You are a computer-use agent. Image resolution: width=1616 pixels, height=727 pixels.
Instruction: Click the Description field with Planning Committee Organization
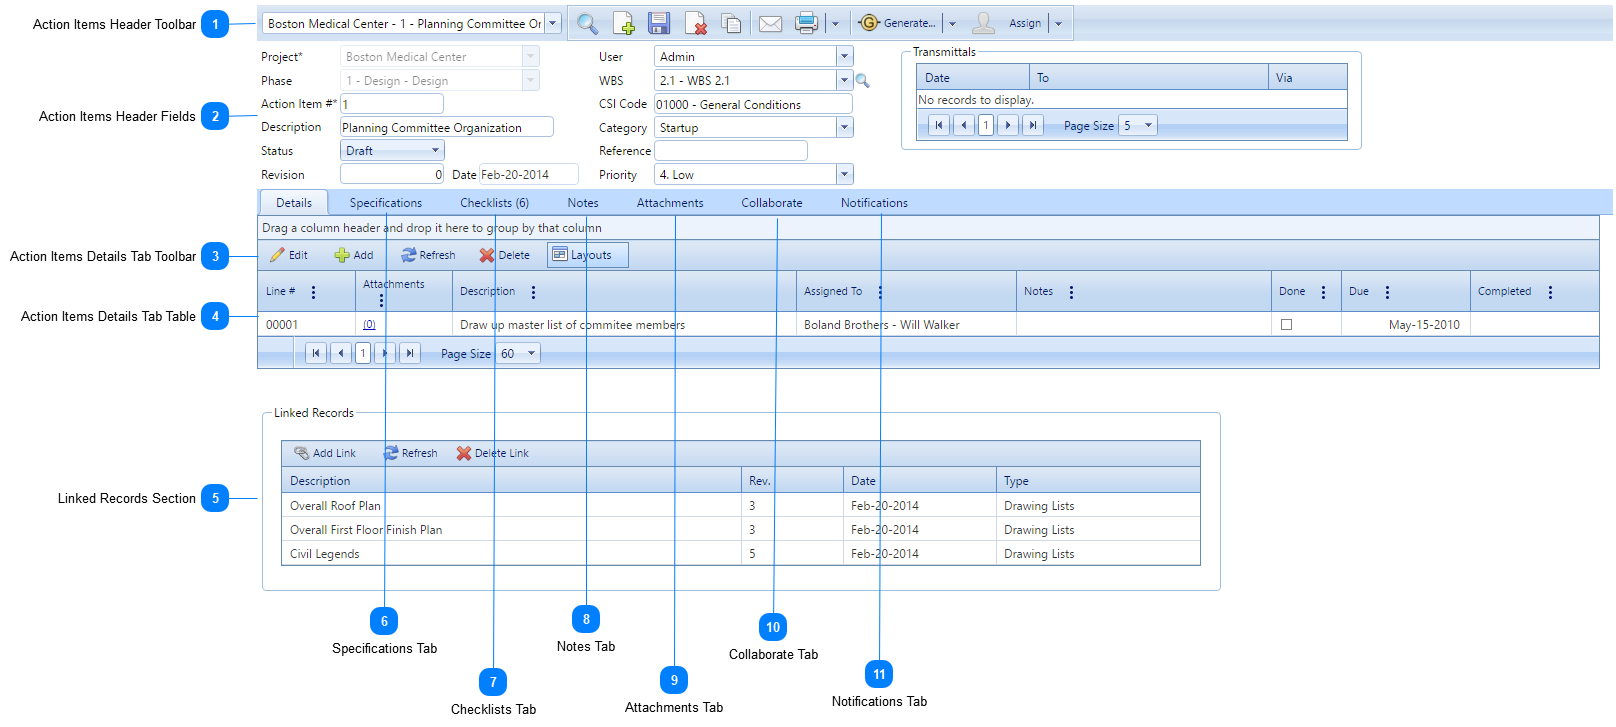447,127
